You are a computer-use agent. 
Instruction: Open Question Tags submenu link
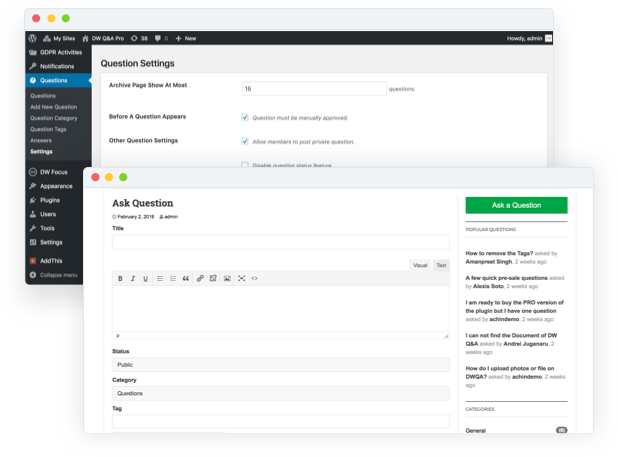coord(48,129)
